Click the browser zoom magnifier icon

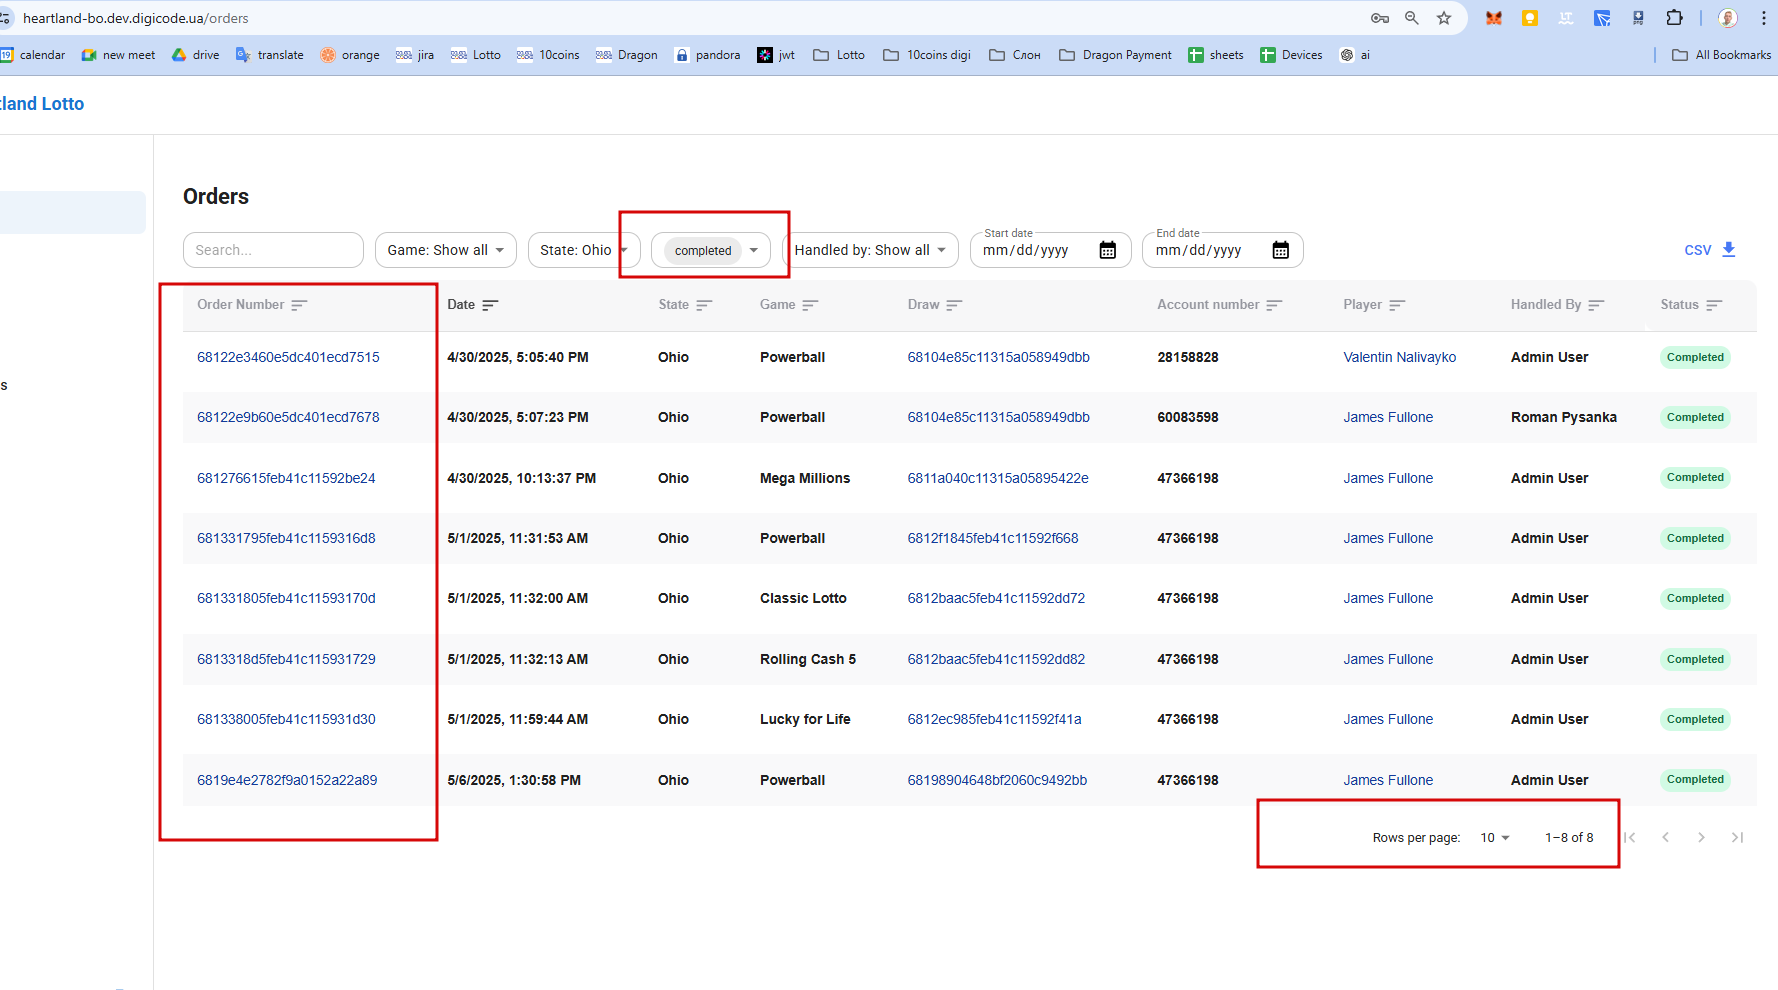pos(1412,18)
